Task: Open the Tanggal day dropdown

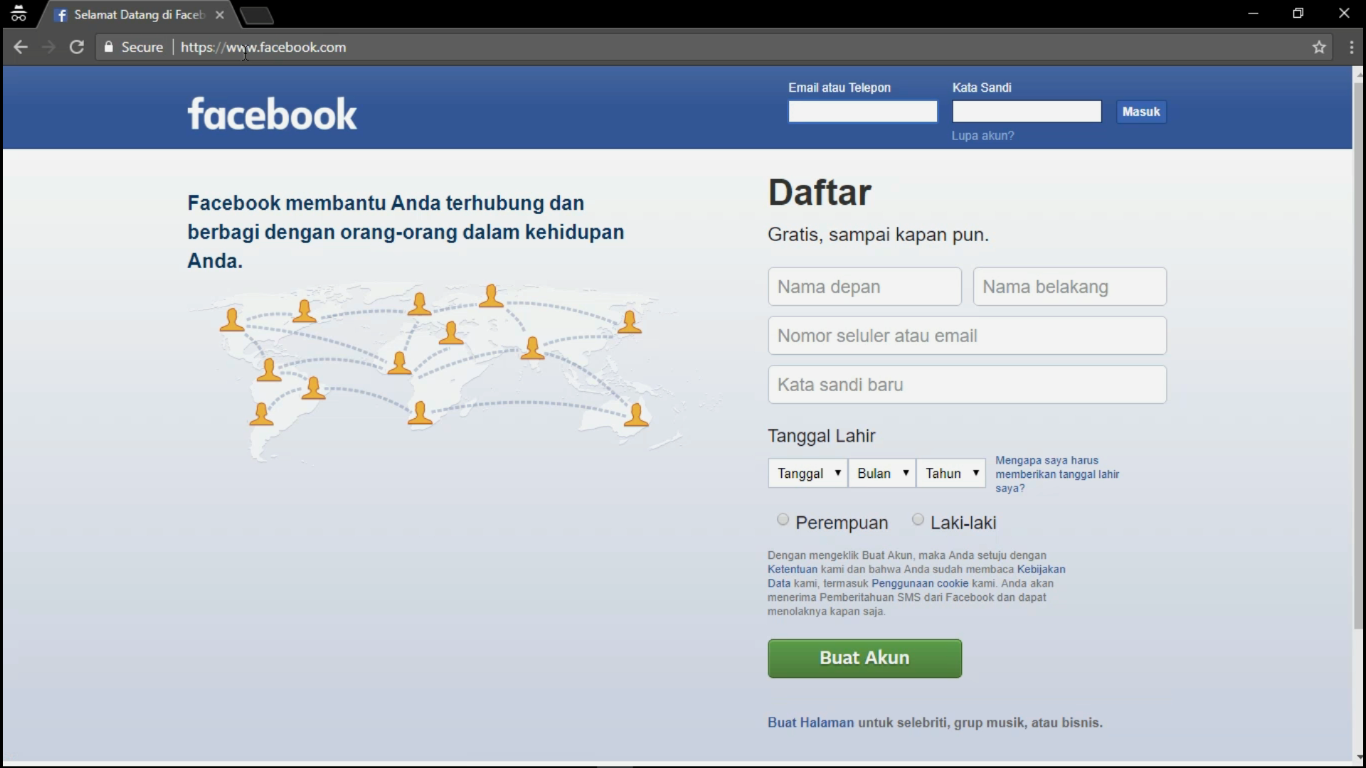Action: click(807, 472)
